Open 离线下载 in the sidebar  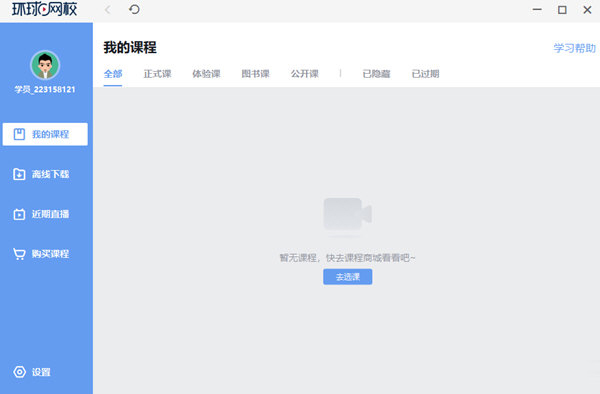[x=45, y=174]
